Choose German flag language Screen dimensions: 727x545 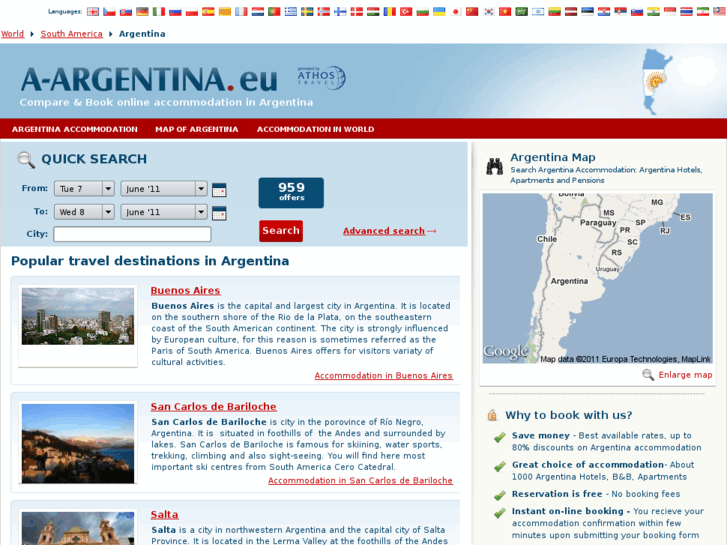[x=142, y=12]
